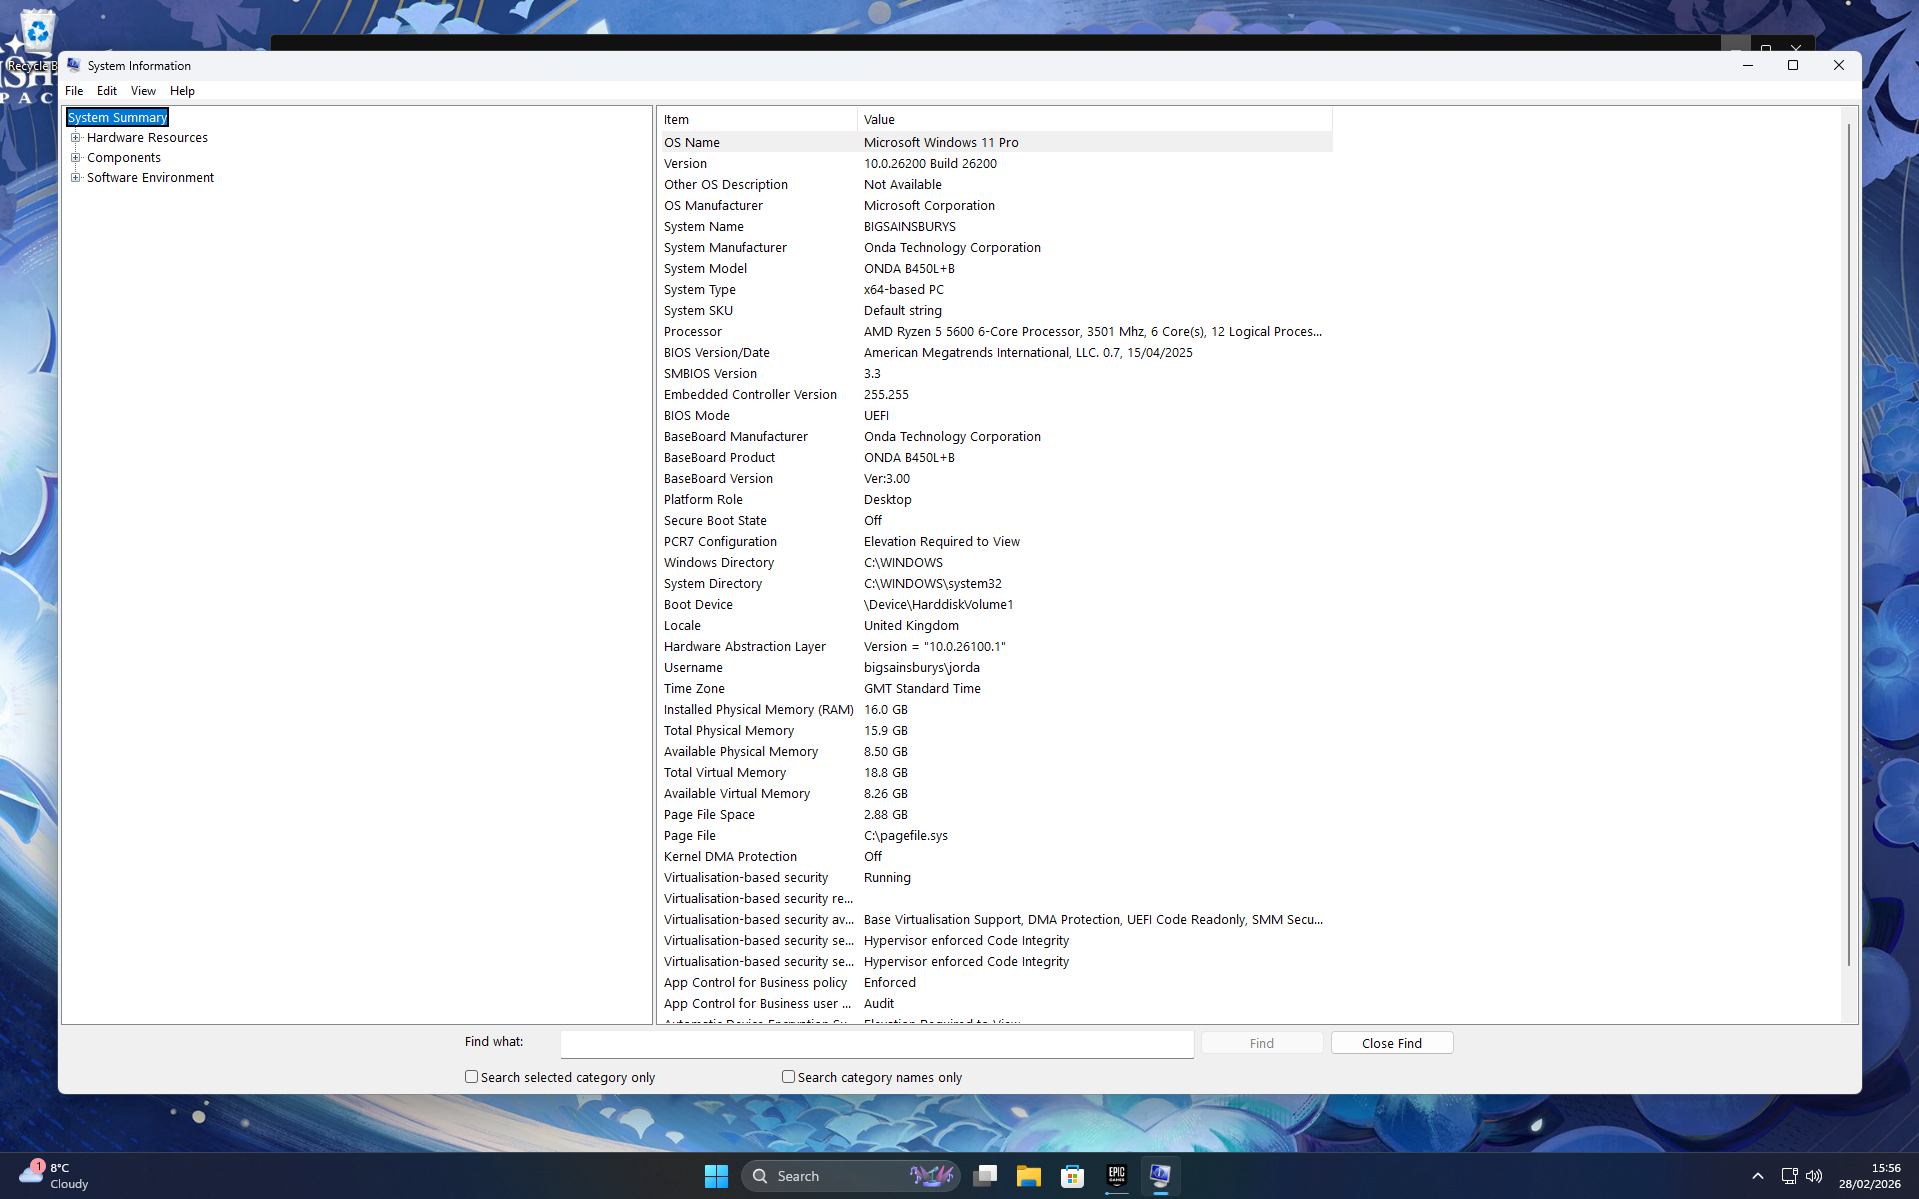
Task: Click the Value column header
Action: click(x=1095, y=120)
